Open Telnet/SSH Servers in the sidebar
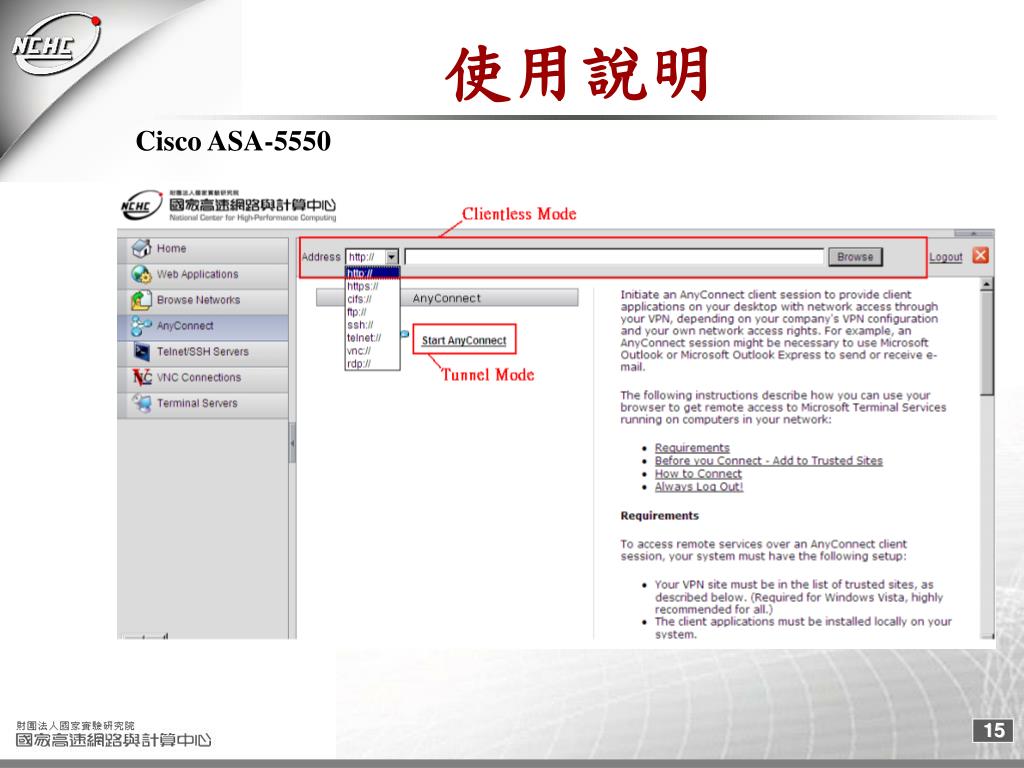This screenshot has height=768, width=1024. 202,351
